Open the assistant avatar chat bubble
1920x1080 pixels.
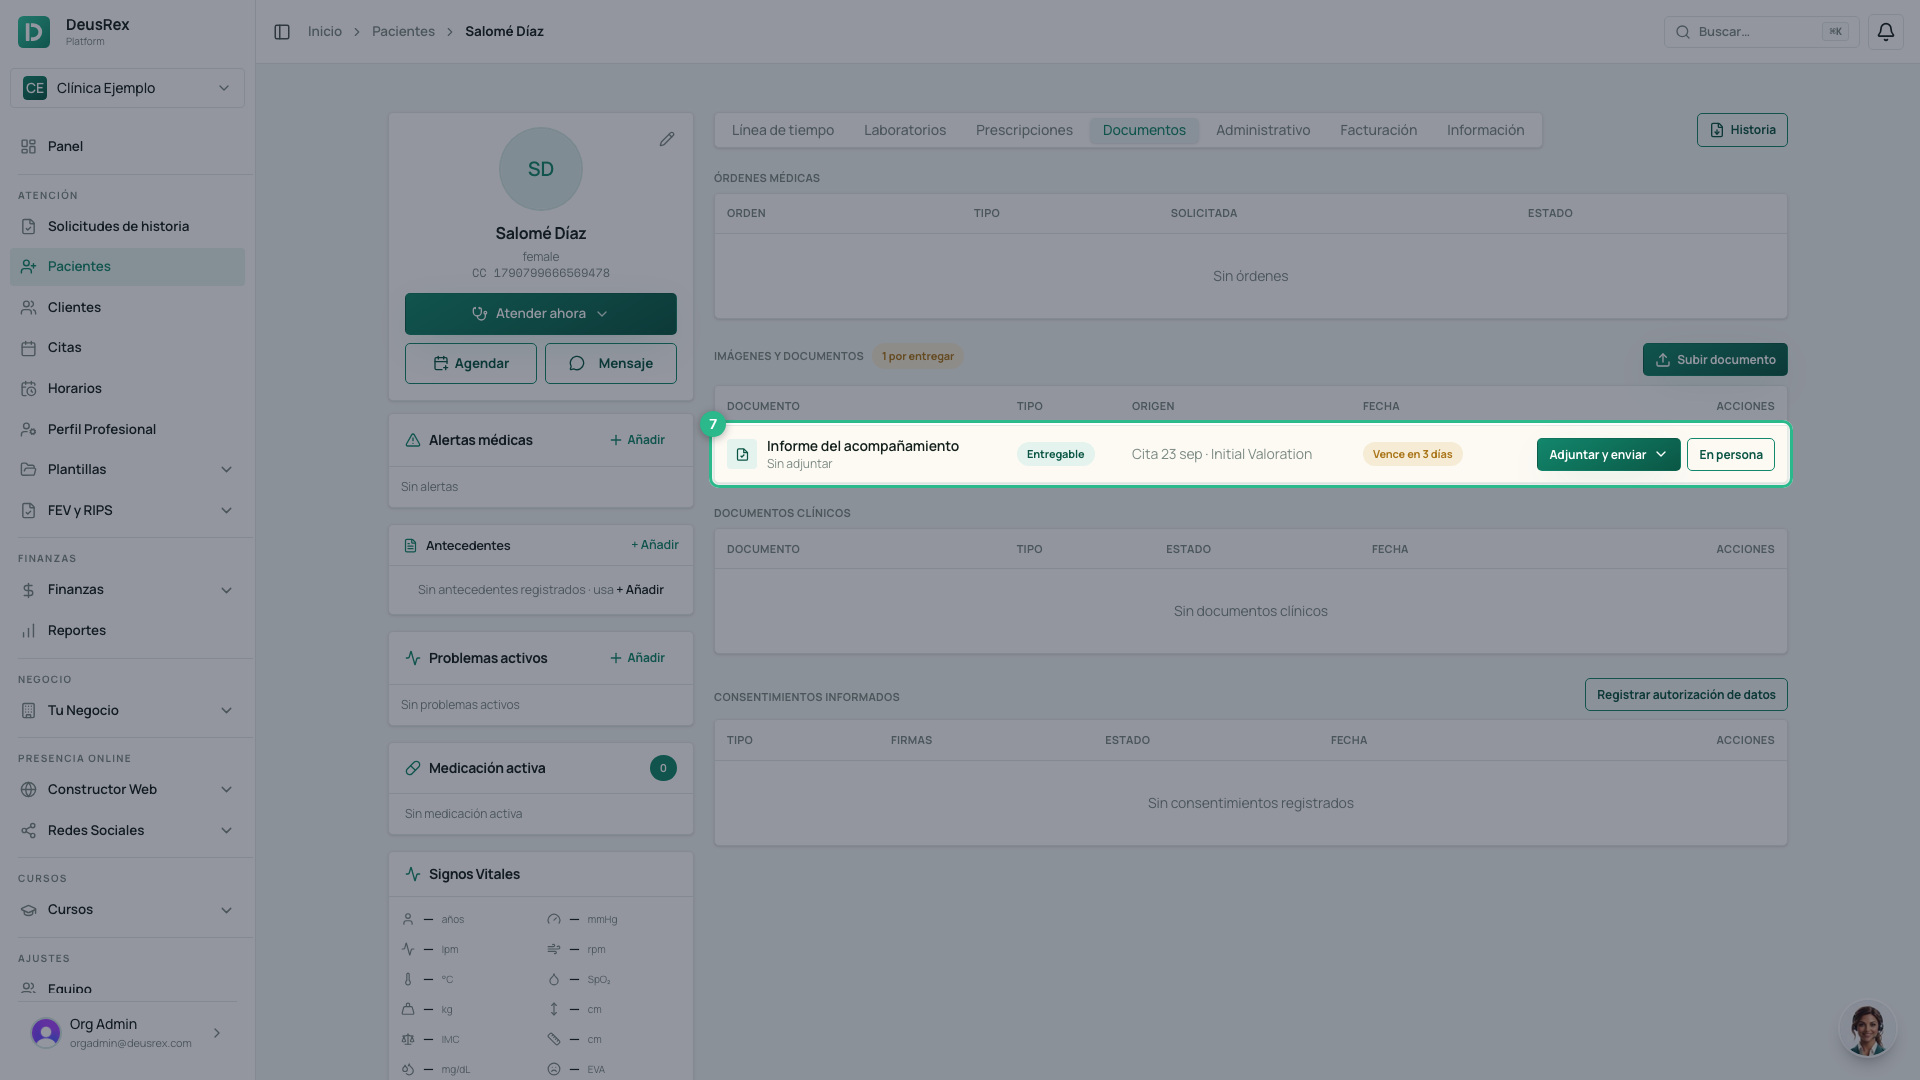click(1867, 1029)
